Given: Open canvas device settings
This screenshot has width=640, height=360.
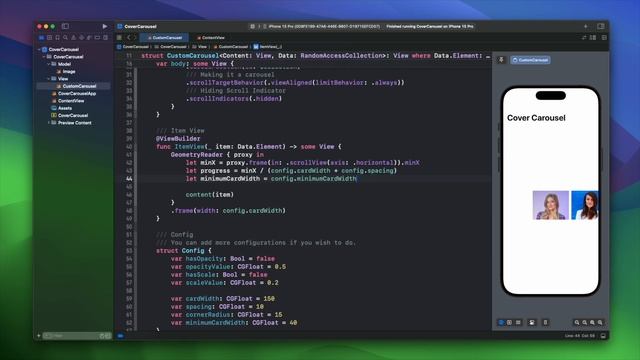Looking at the screenshot, I should coord(532,322).
